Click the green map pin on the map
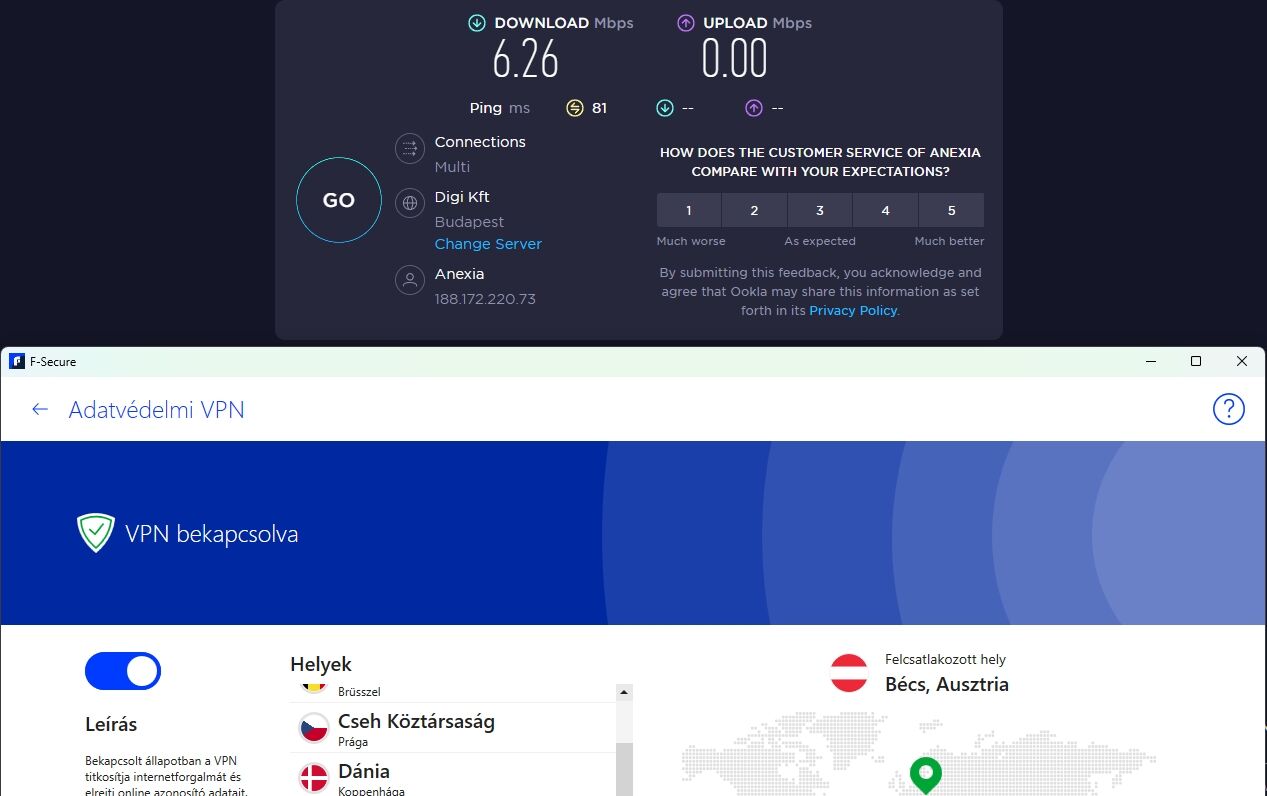Image resolution: width=1267 pixels, height=796 pixels. click(x=925, y=774)
